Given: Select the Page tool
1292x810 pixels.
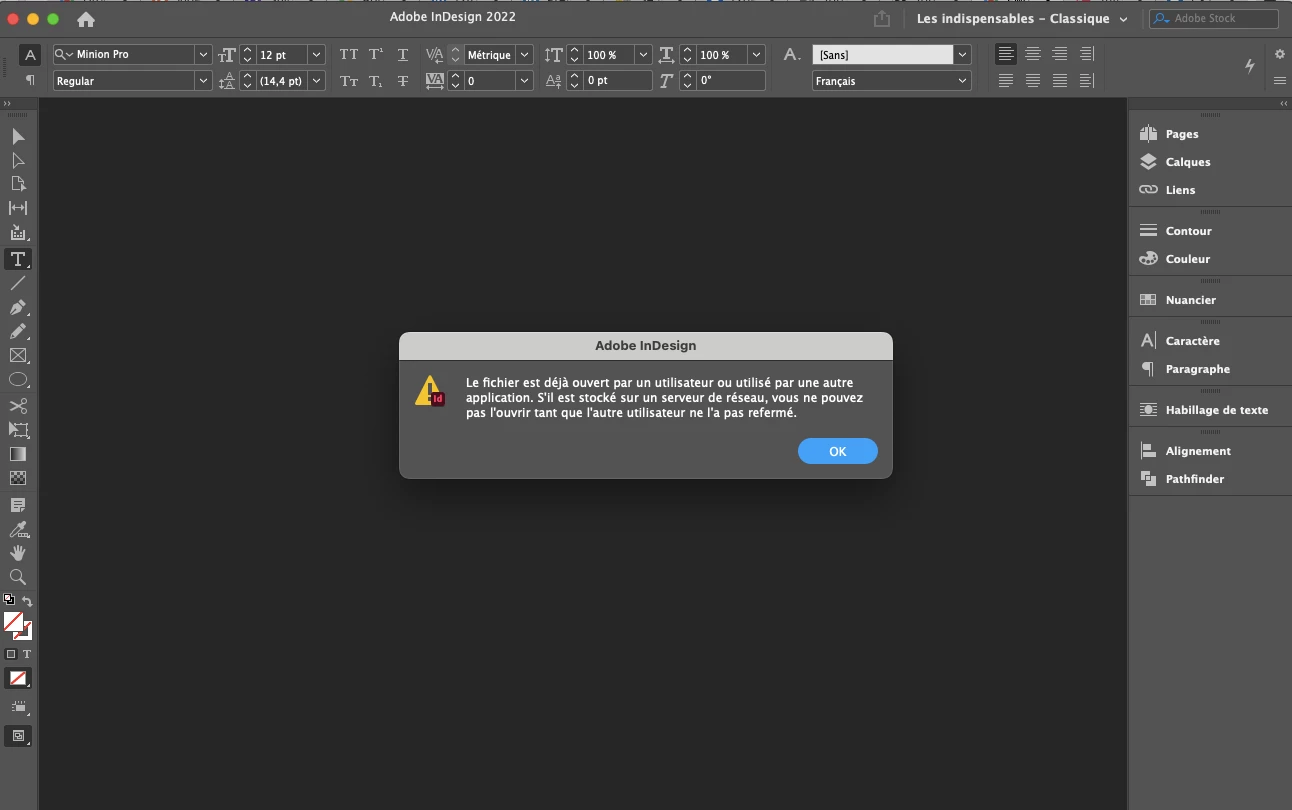Looking at the screenshot, I should (18, 184).
